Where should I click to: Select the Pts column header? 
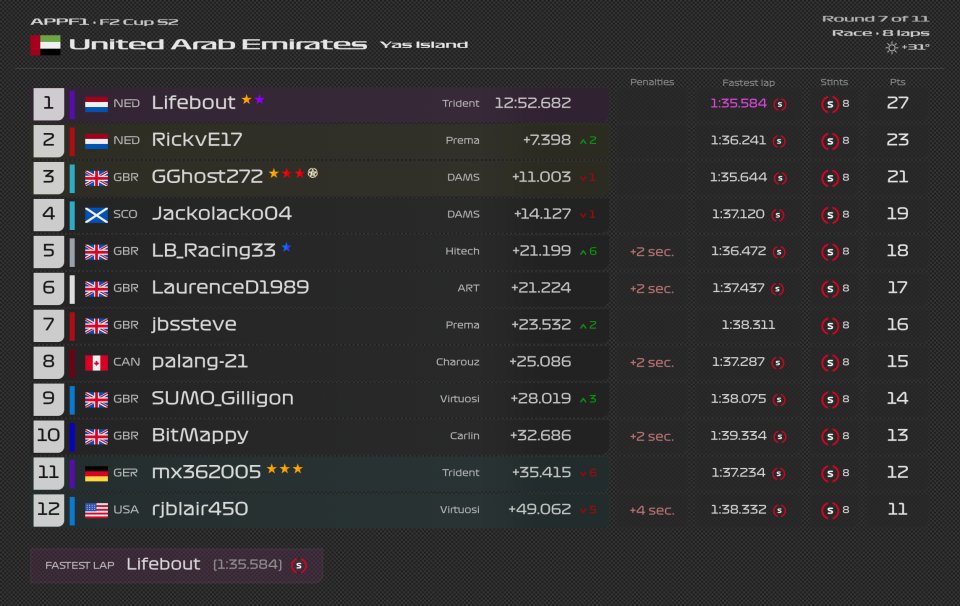[897, 82]
